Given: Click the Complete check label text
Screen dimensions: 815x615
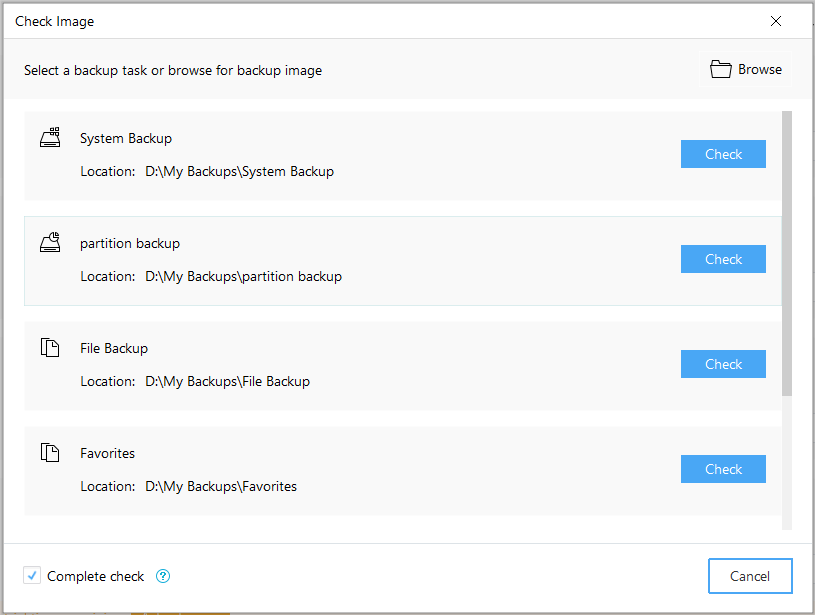Looking at the screenshot, I should coord(96,576).
